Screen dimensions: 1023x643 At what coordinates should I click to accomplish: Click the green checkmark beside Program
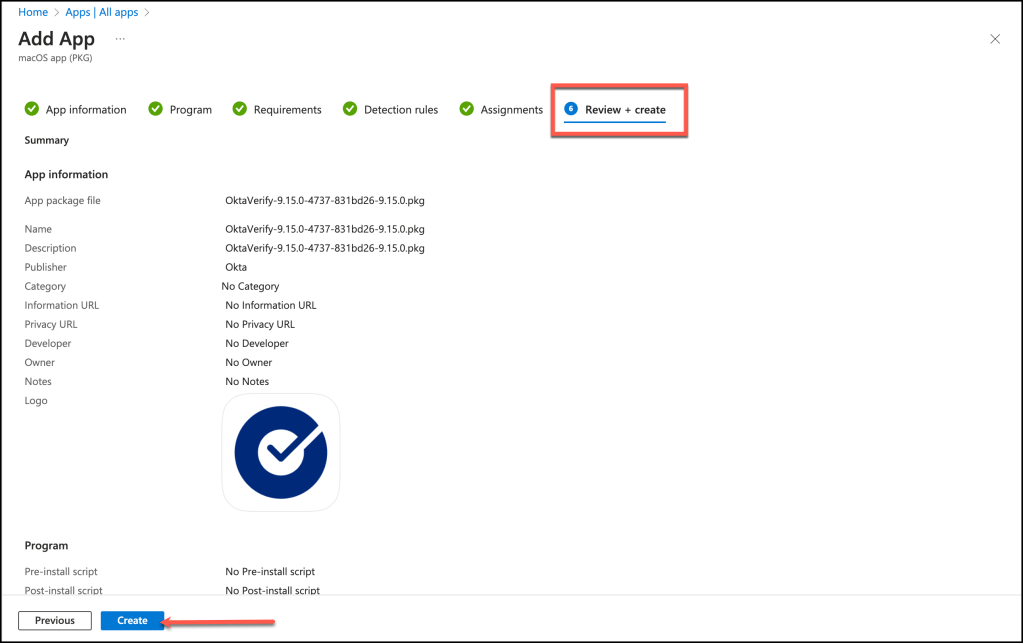coord(155,109)
